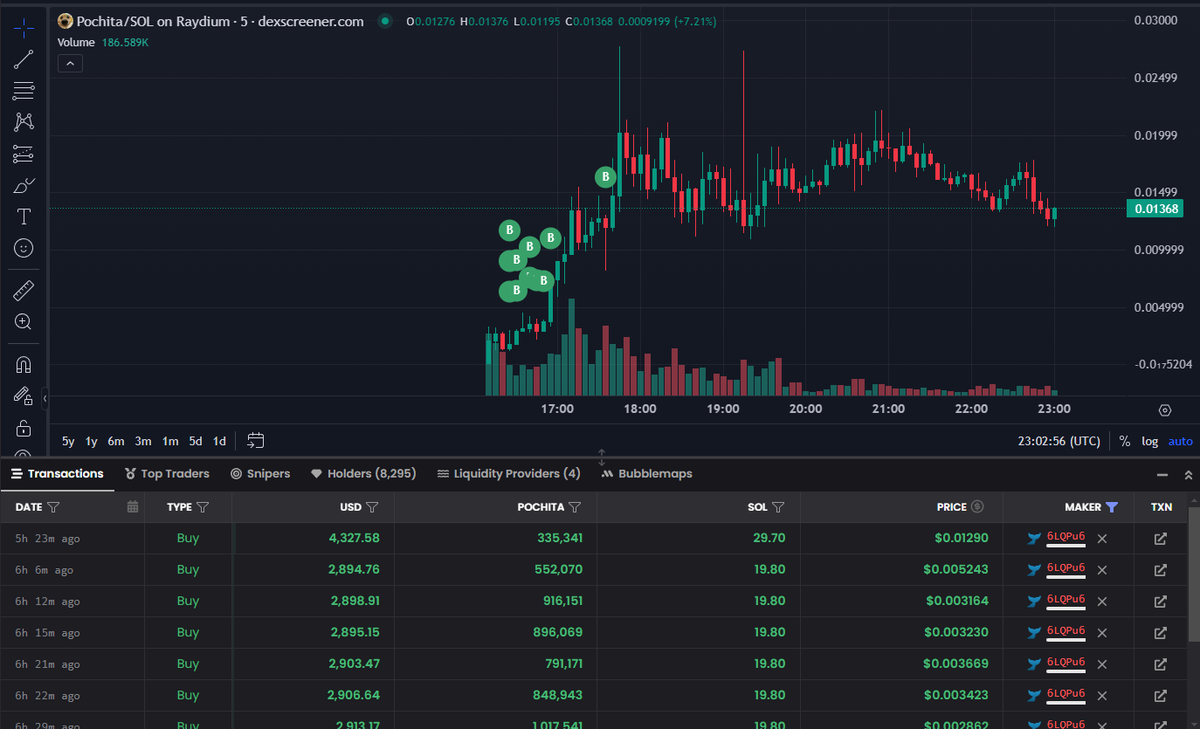Image resolution: width=1200 pixels, height=729 pixels.
Task: Toggle lock all drawings
Action: point(24,428)
